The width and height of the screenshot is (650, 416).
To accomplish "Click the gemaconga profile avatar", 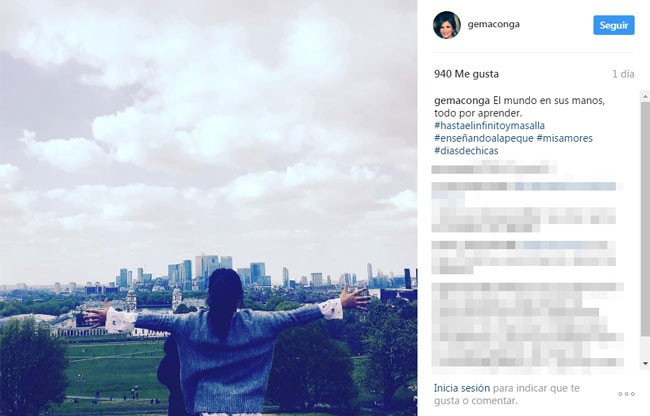I will click(446, 25).
